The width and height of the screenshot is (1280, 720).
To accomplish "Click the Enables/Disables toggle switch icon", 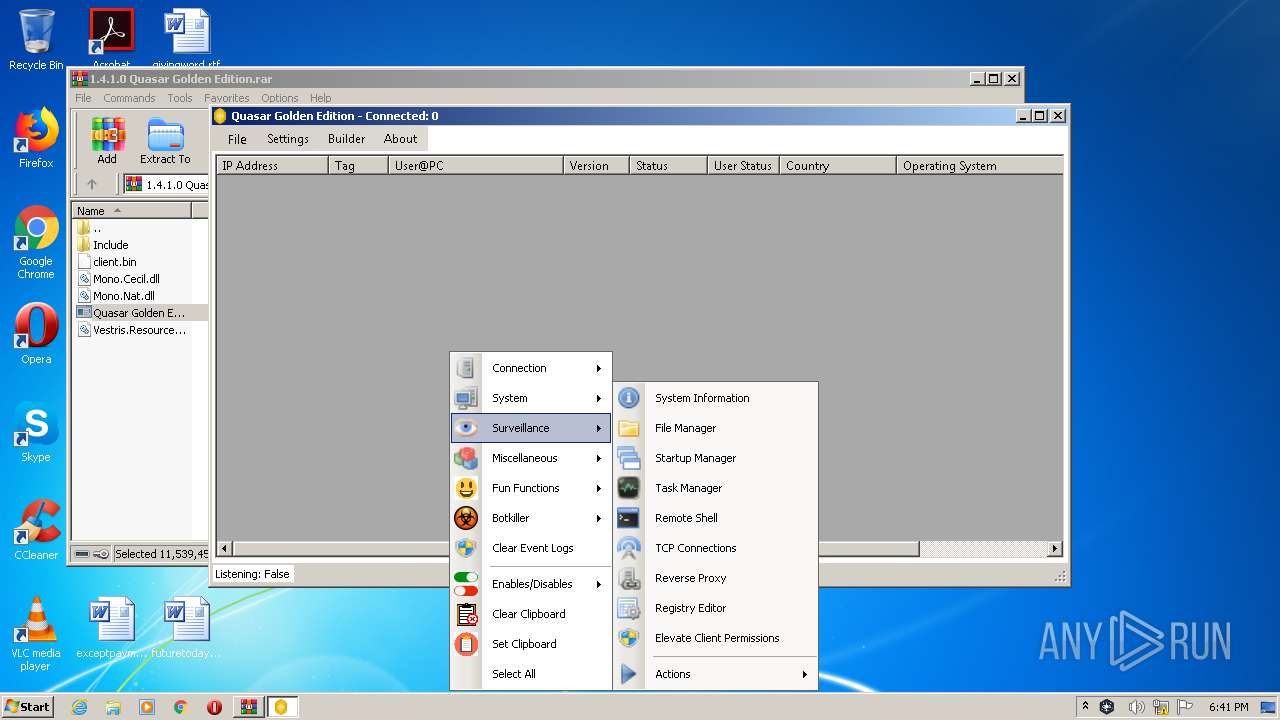I will (x=466, y=584).
